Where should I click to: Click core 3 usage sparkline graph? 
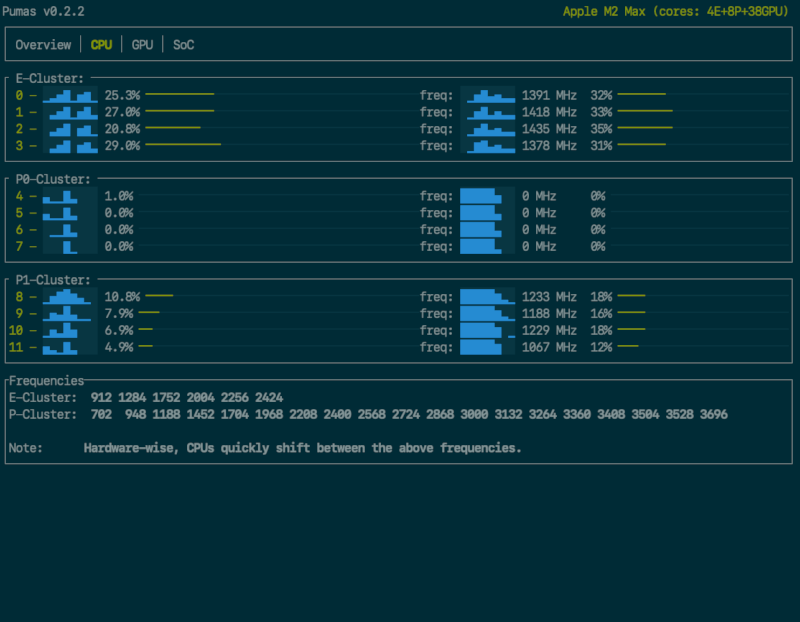70,146
